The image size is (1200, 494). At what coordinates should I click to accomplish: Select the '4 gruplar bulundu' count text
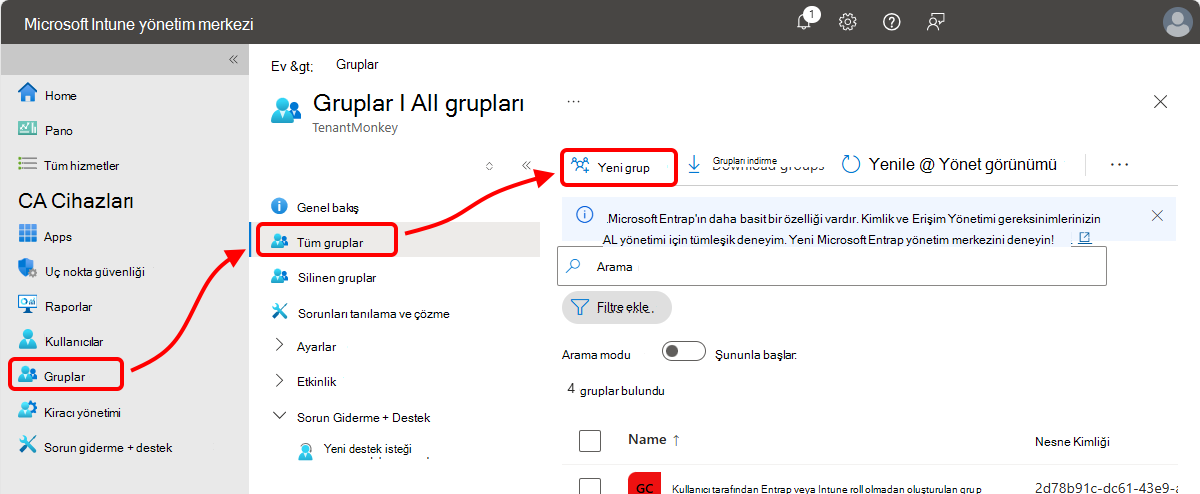pyautogui.click(x=616, y=390)
